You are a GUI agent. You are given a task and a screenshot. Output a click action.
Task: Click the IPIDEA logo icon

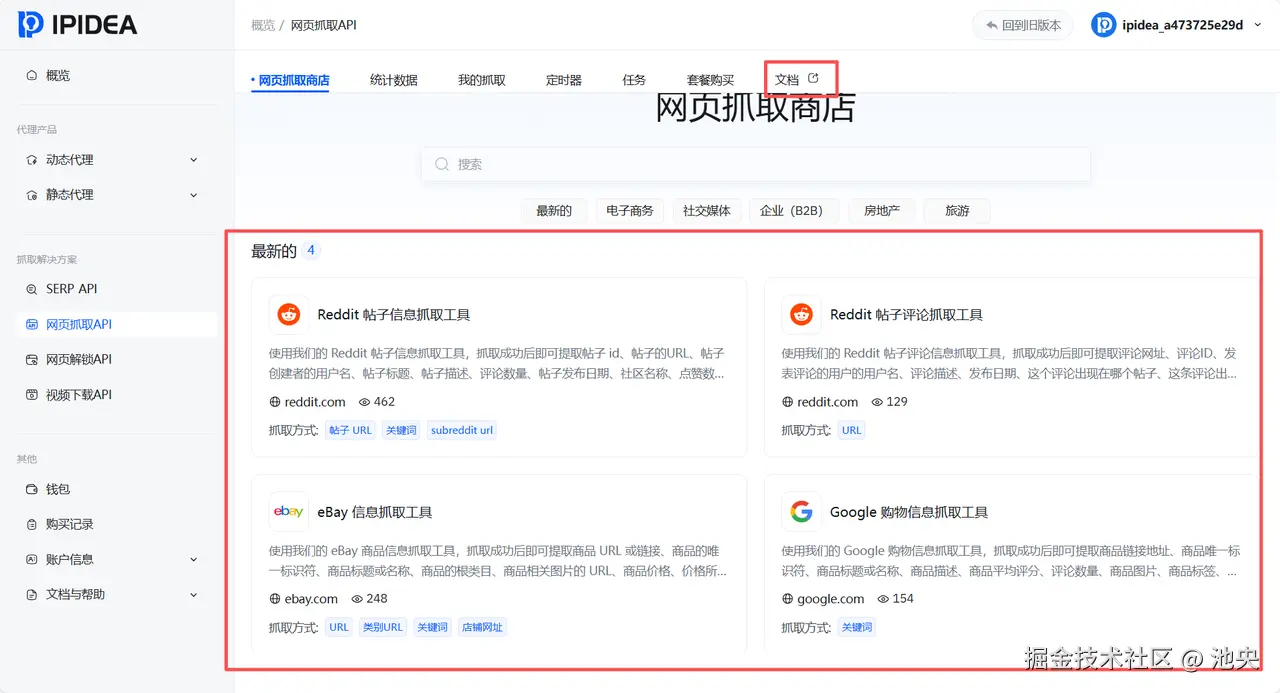point(30,25)
